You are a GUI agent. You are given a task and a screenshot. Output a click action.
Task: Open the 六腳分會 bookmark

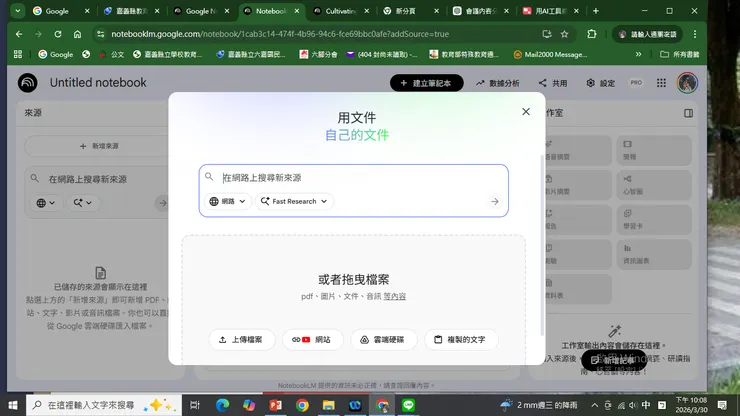tap(319, 54)
